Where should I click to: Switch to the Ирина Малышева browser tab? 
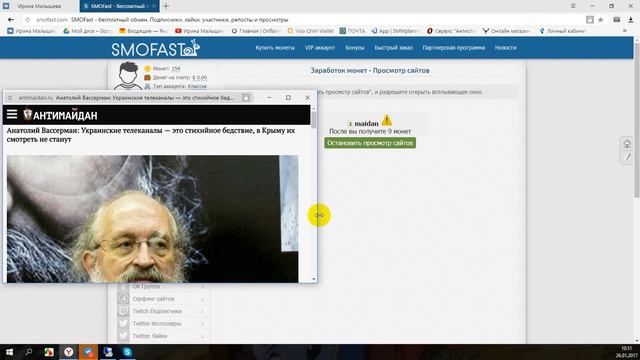(x=39, y=6)
